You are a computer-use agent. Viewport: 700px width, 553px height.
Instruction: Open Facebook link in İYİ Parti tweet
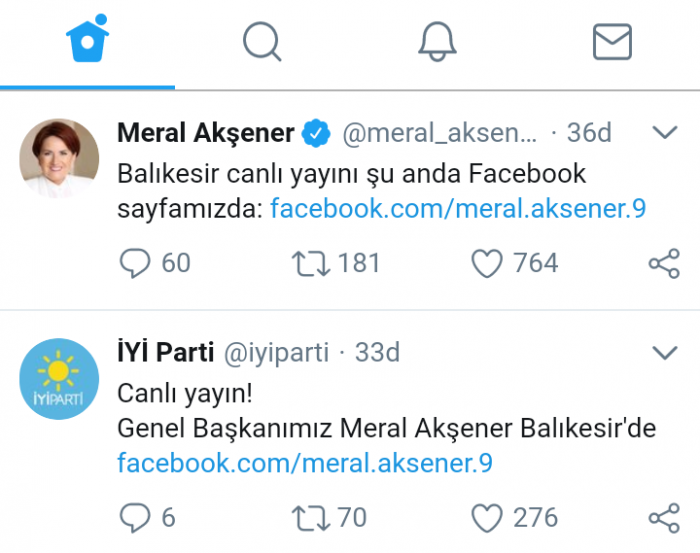[x=305, y=463]
